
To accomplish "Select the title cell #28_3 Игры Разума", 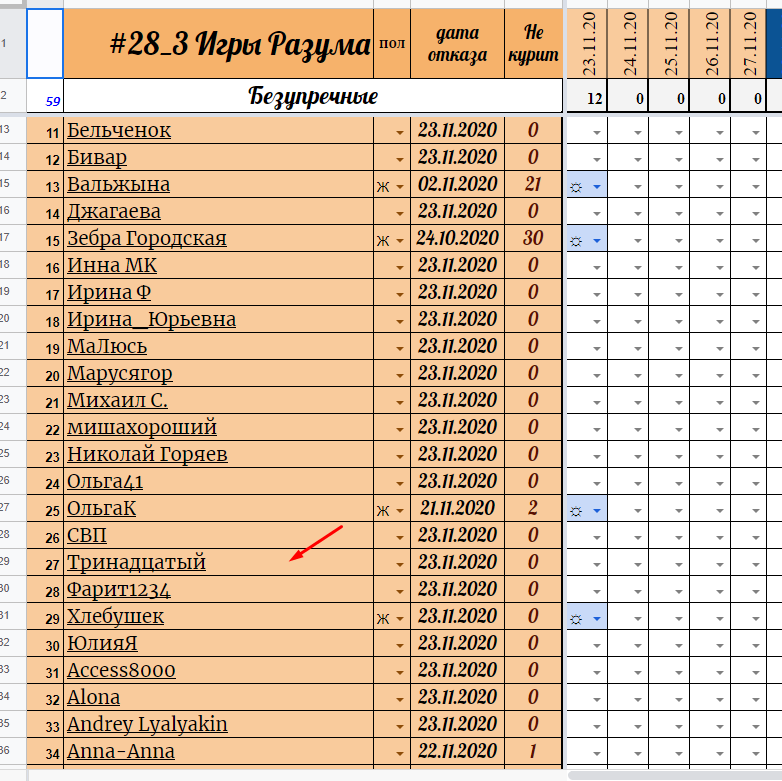I will pyautogui.click(x=218, y=43).
